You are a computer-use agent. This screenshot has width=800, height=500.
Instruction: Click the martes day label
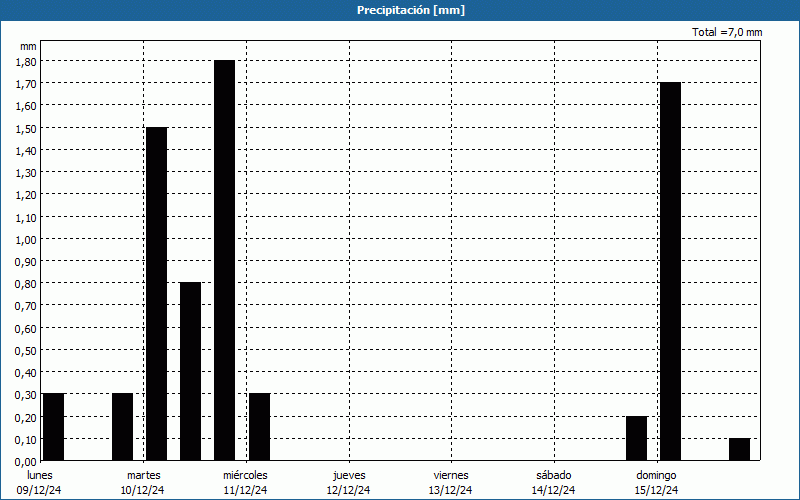pos(143,475)
